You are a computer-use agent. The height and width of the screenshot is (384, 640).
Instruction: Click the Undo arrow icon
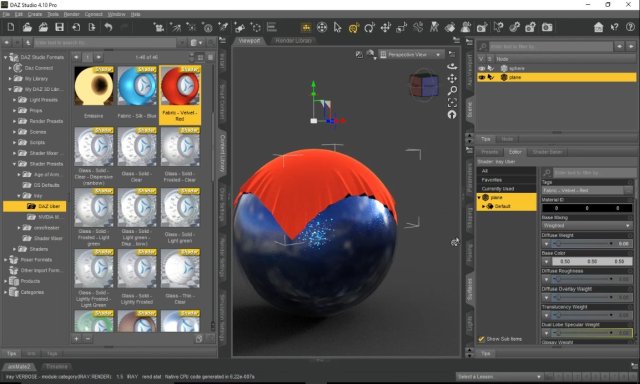coord(108,27)
